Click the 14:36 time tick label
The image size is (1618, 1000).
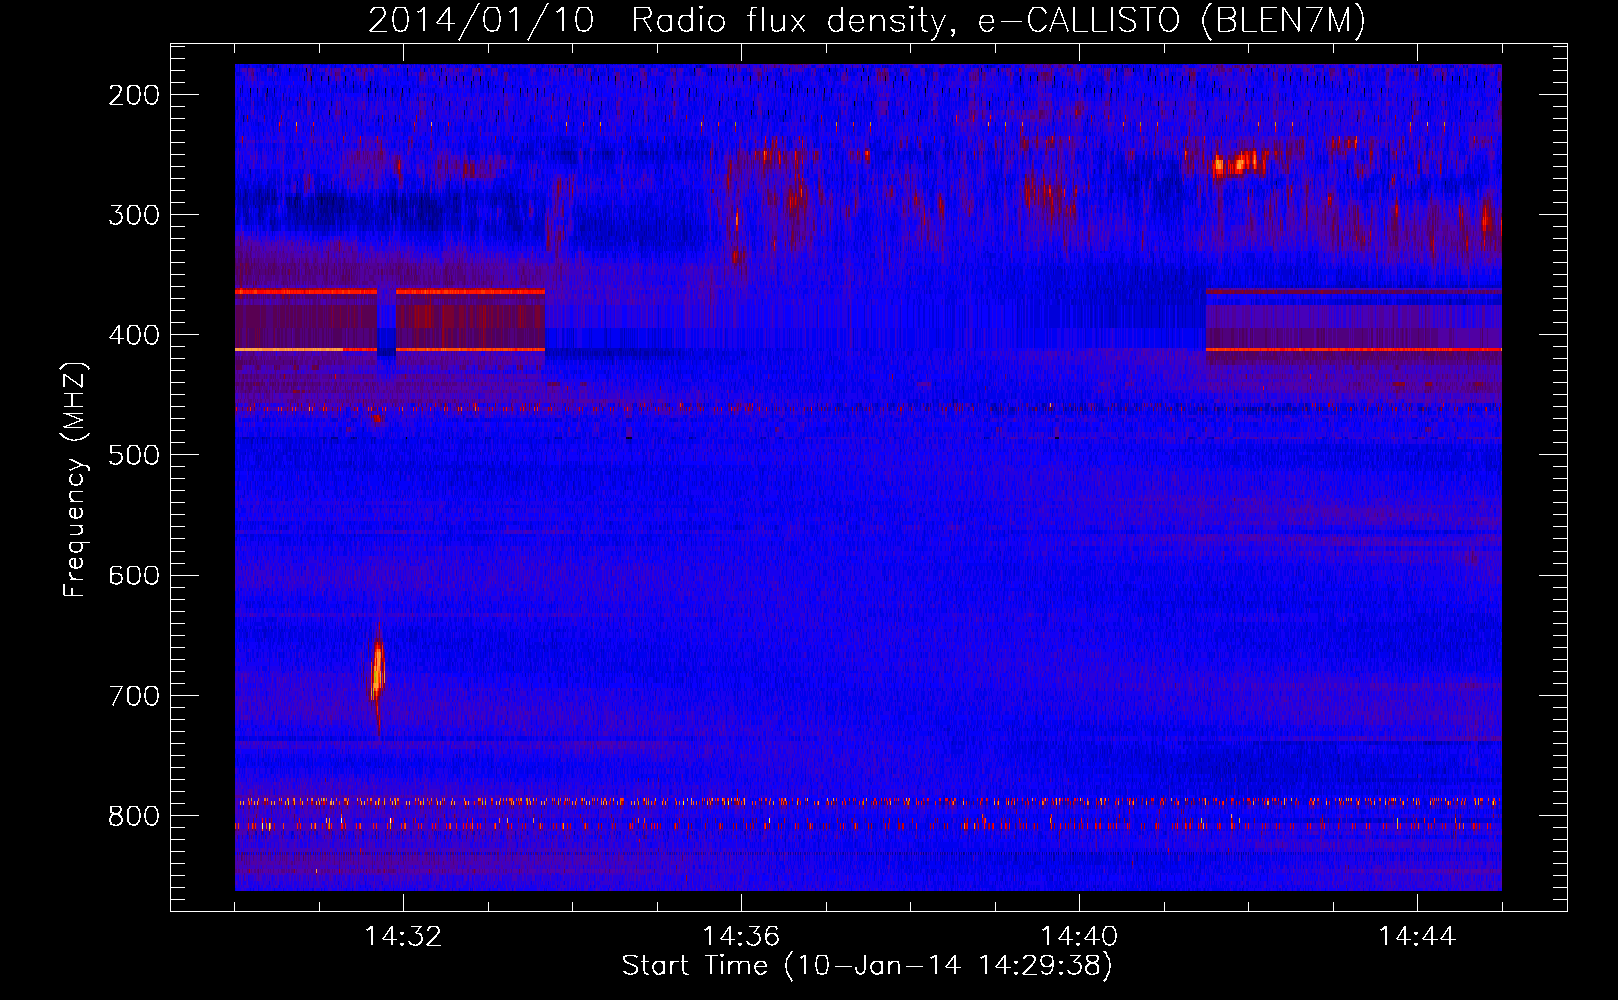pyautogui.click(x=741, y=936)
